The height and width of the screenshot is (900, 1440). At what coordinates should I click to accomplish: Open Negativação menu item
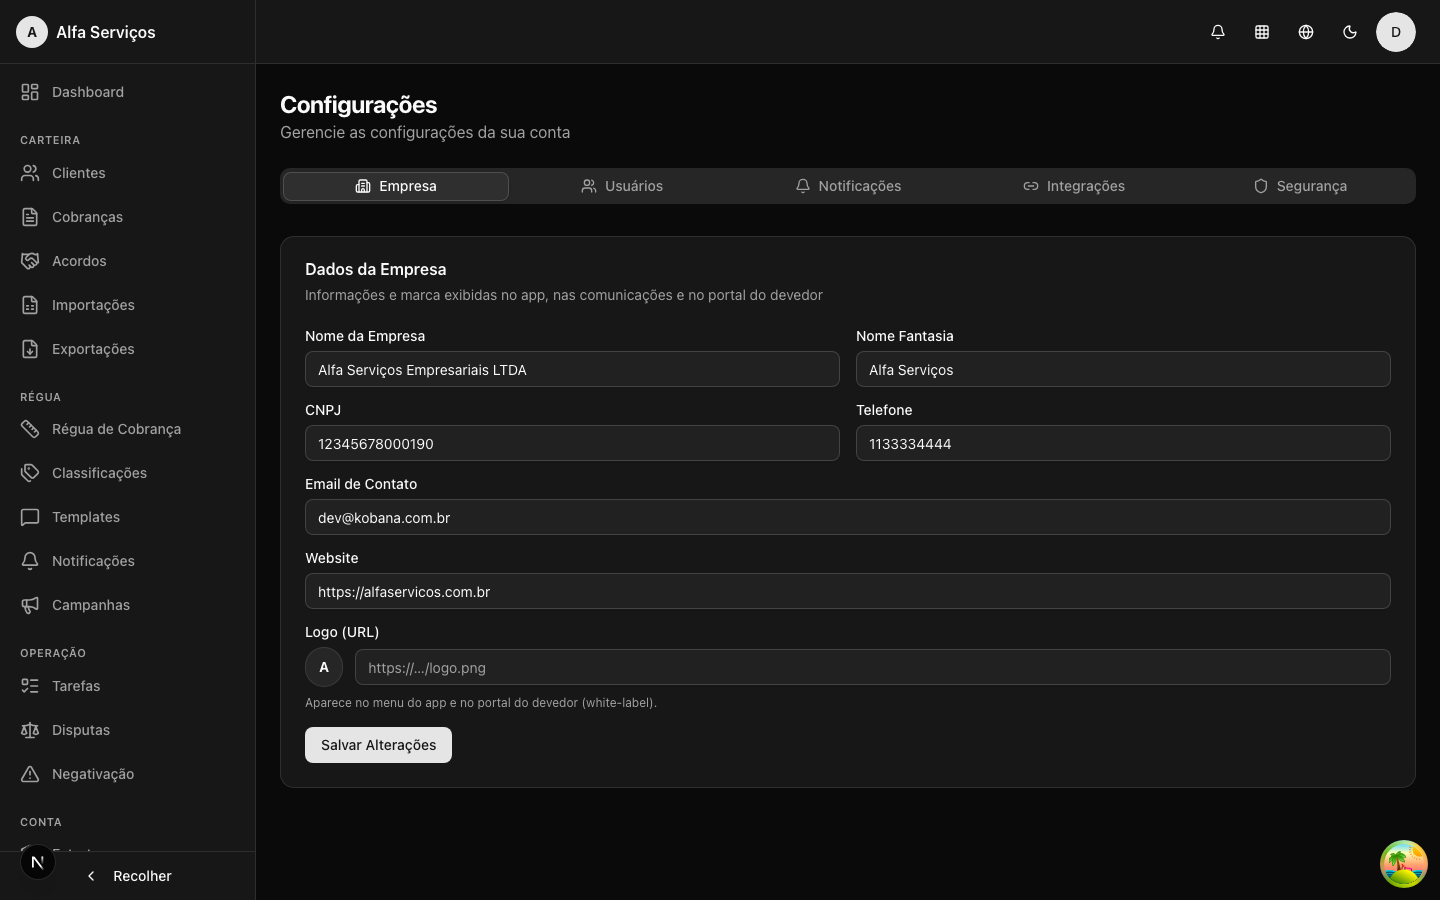point(128,774)
